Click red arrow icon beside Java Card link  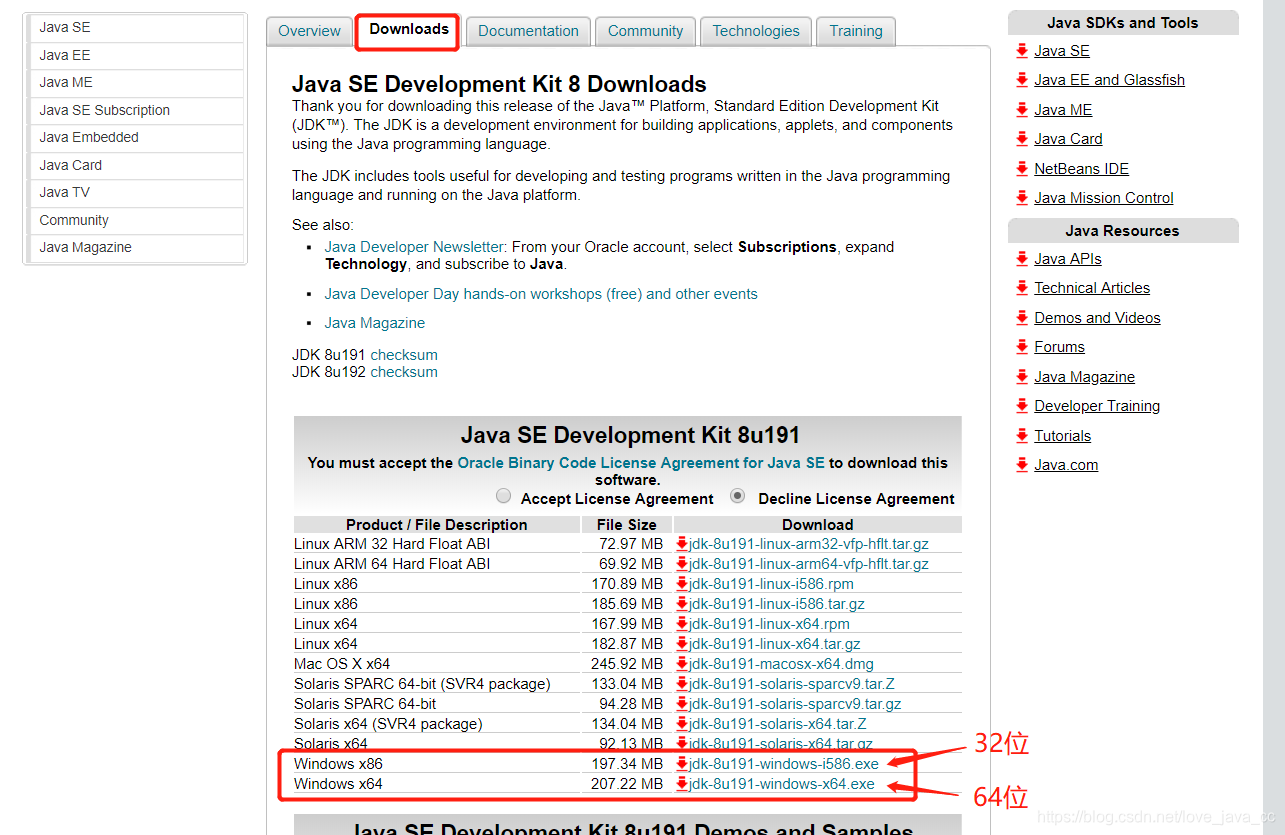1021,138
